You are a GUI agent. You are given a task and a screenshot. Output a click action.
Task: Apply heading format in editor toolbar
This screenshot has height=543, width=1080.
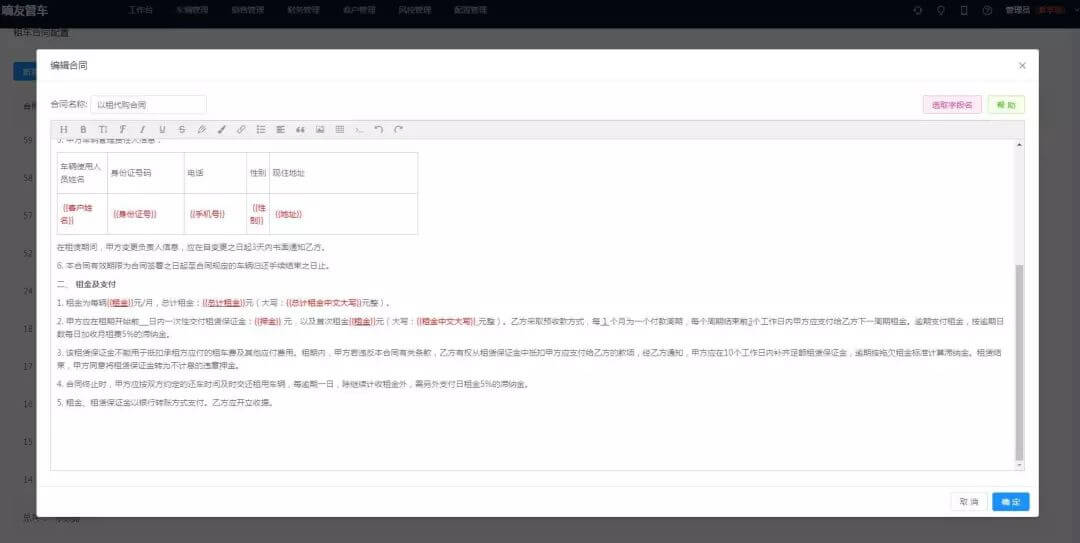click(63, 129)
